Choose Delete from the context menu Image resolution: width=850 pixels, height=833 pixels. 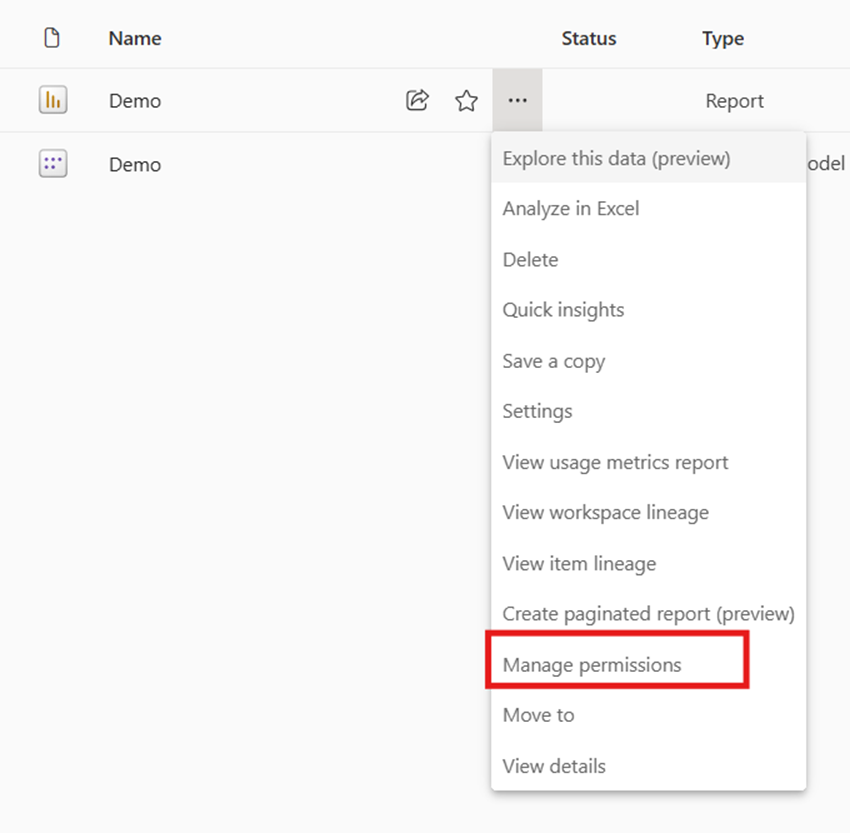[x=648, y=260]
